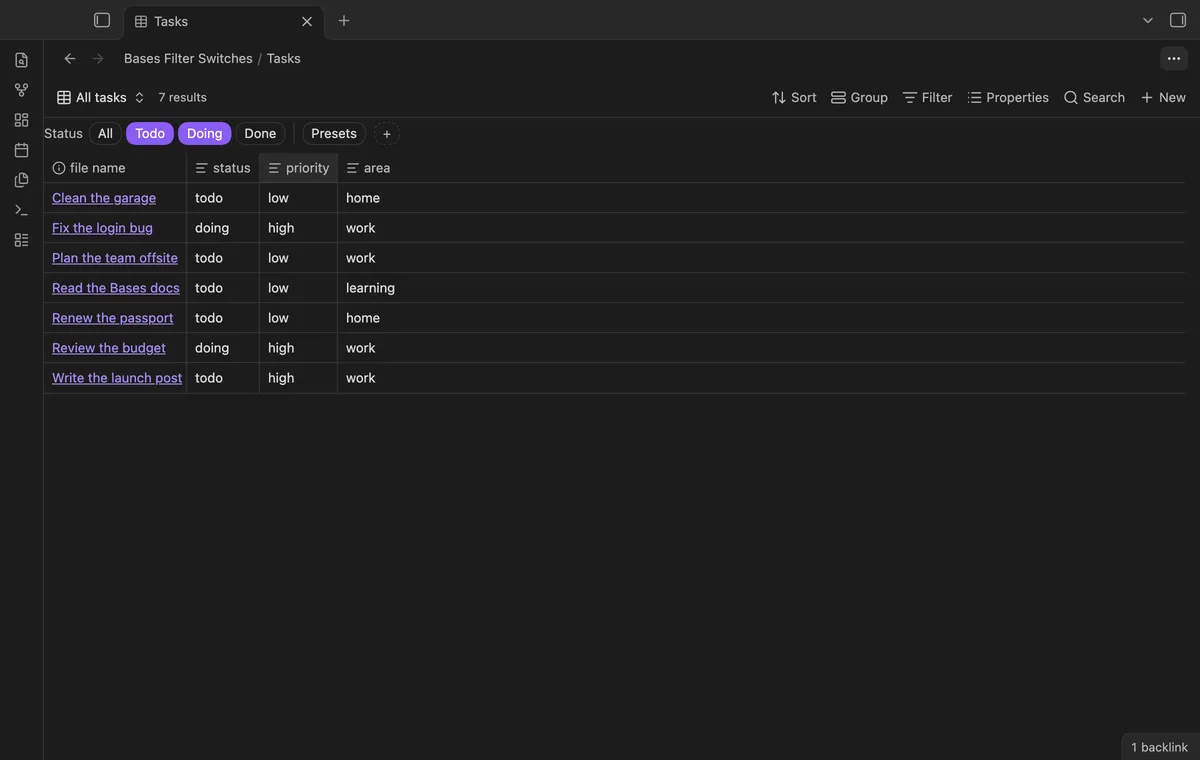1200x760 pixels.
Task: Click status cell of Fix the login bug
Action: coord(223,228)
